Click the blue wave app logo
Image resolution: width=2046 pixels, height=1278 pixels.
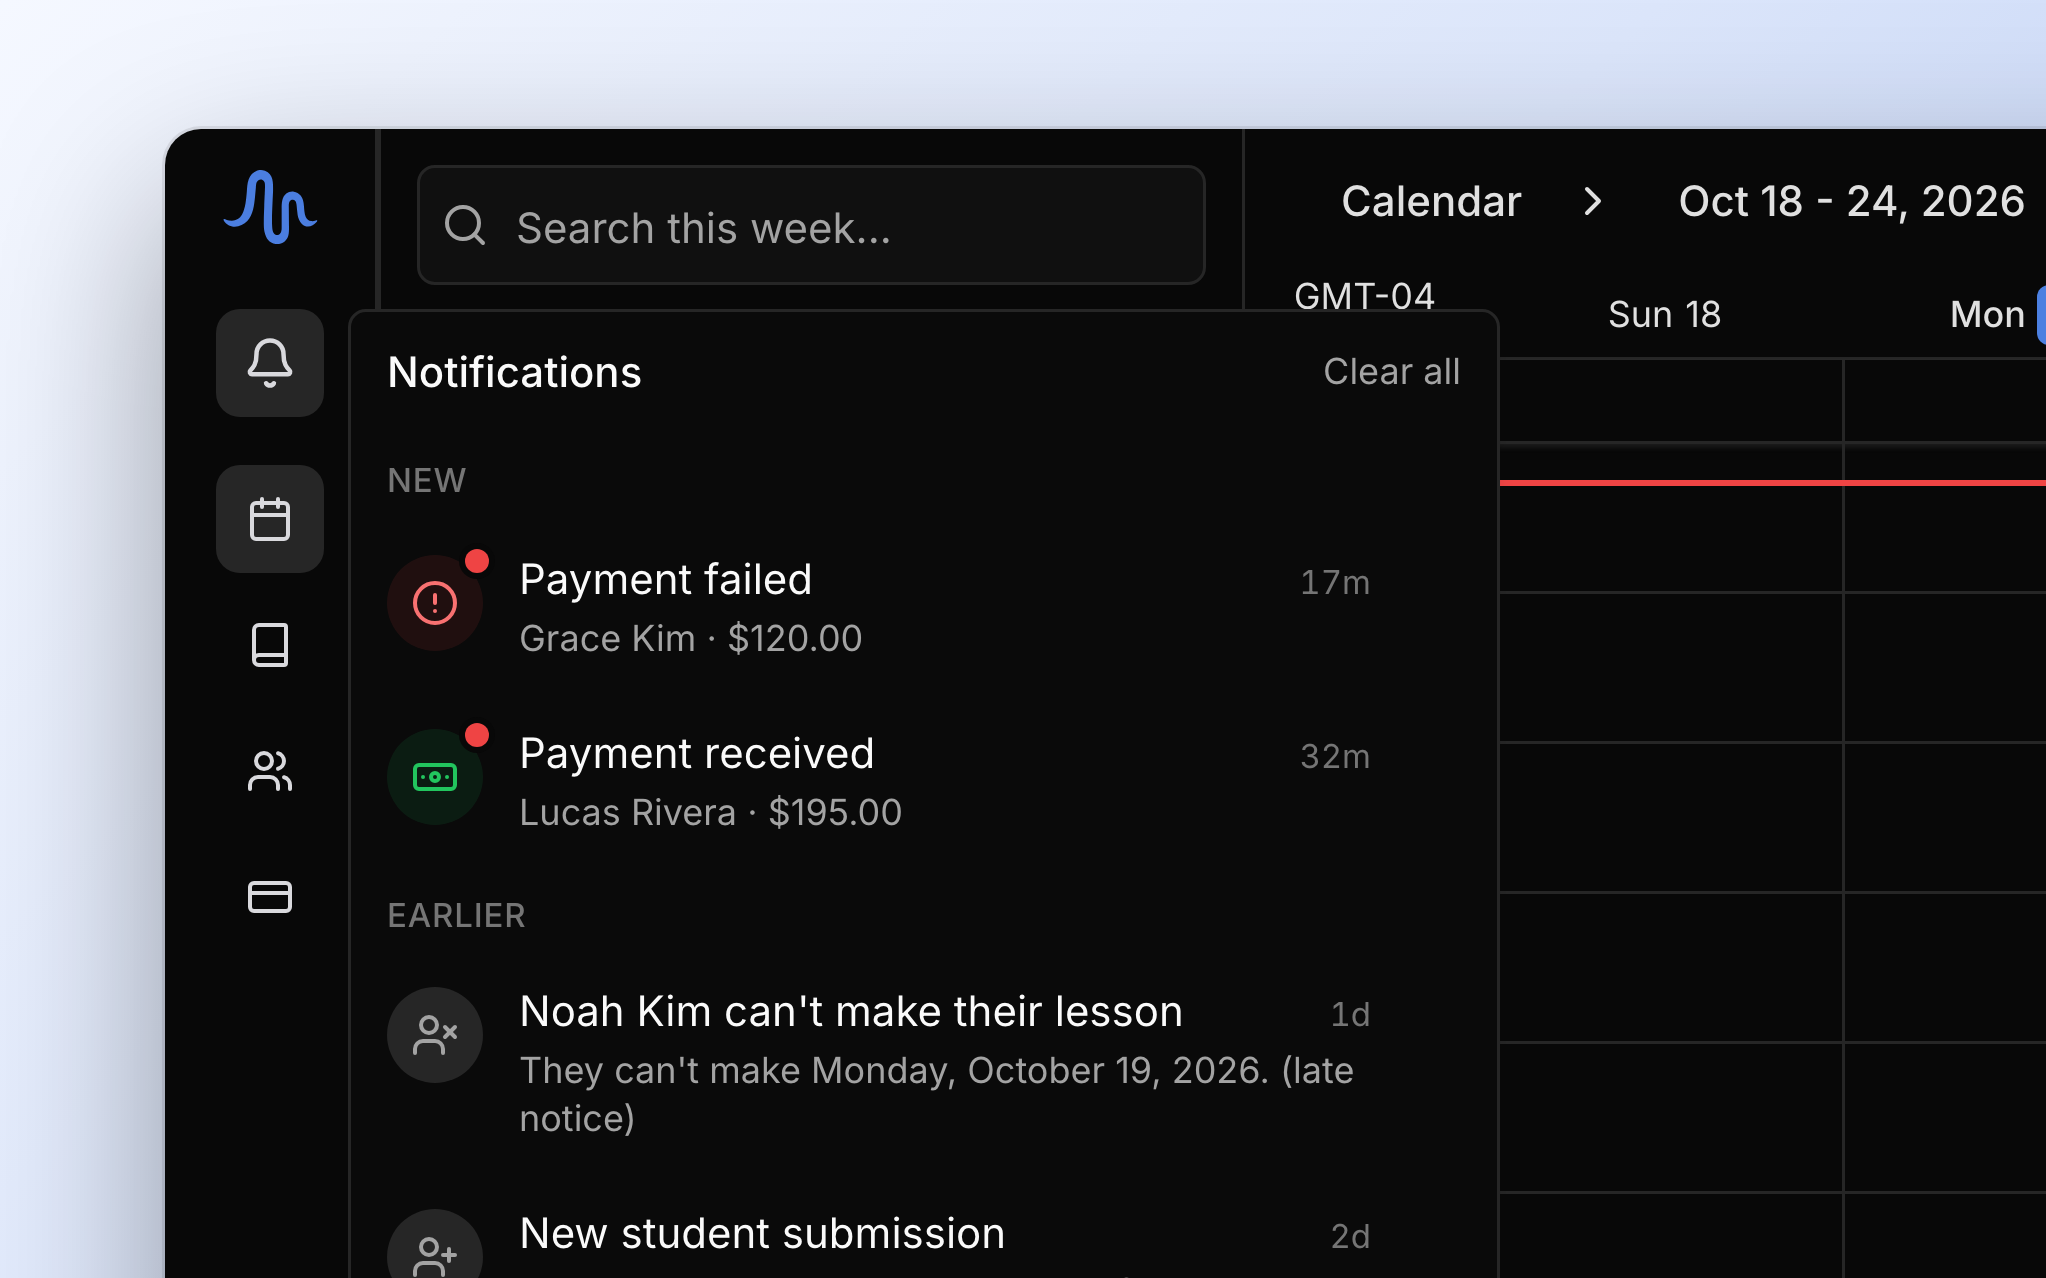(x=270, y=207)
